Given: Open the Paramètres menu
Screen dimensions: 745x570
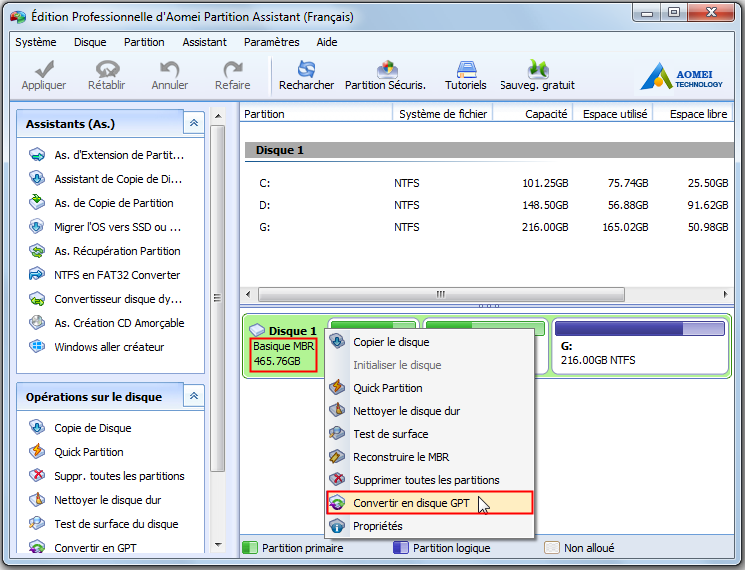Looking at the screenshot, I should click(x=271, y=42).
